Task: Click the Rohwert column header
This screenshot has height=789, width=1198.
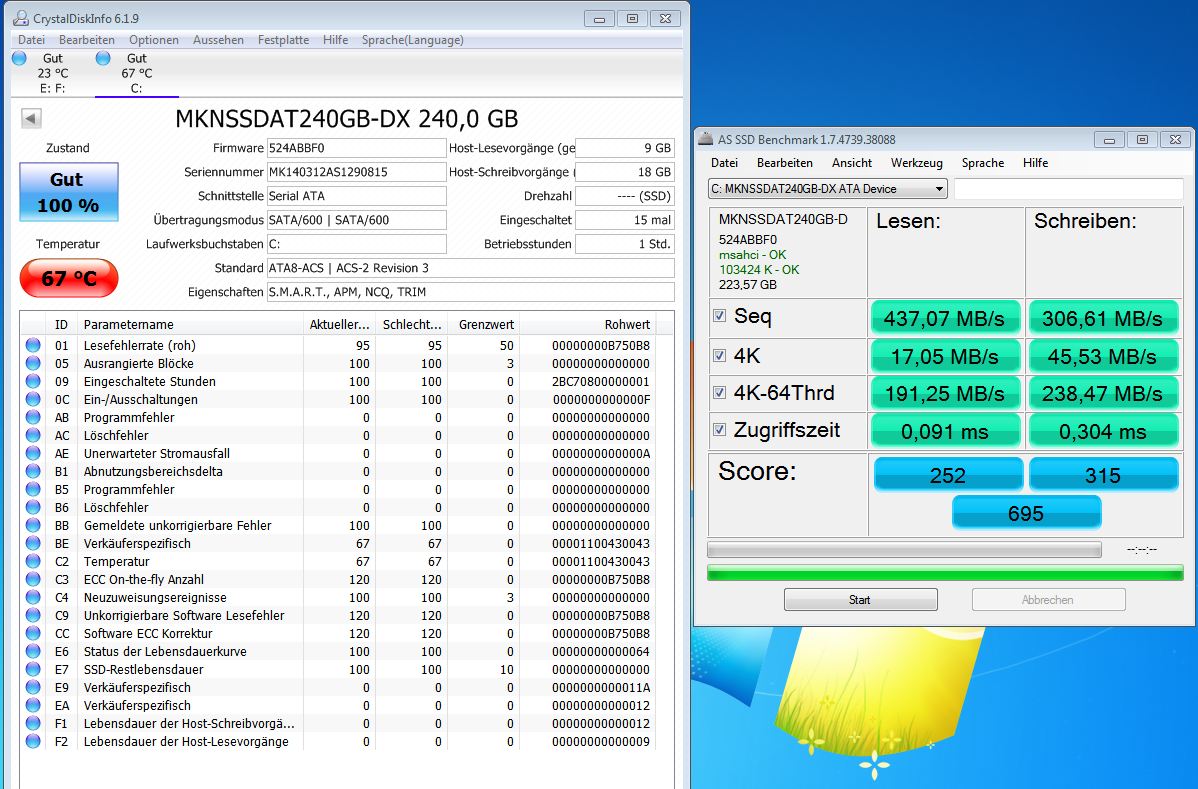Action: point(588,325)
